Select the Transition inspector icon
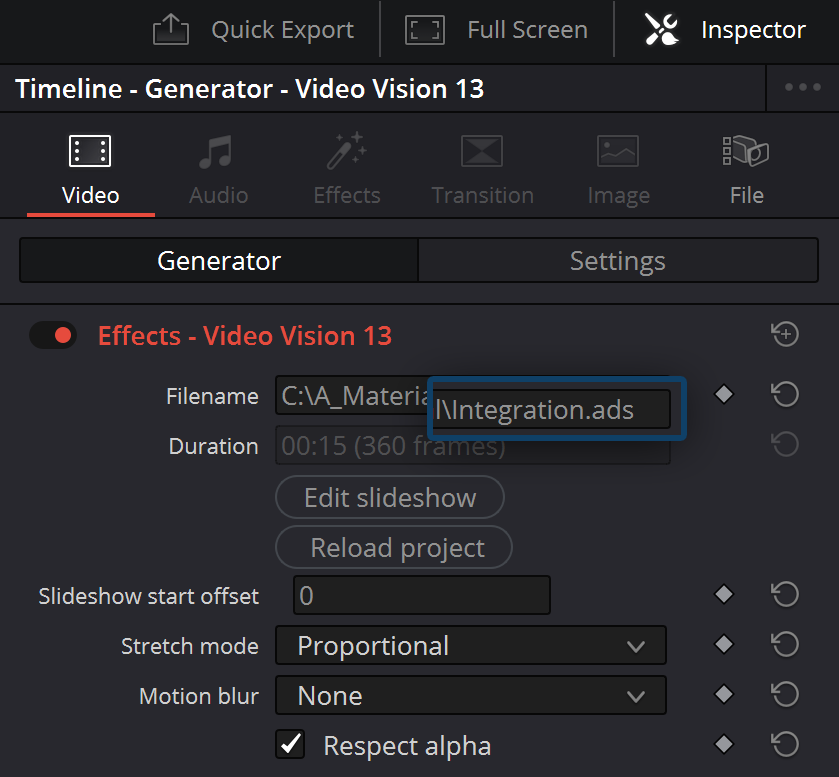Screen dimensions: 839x777 coord(482,165)
